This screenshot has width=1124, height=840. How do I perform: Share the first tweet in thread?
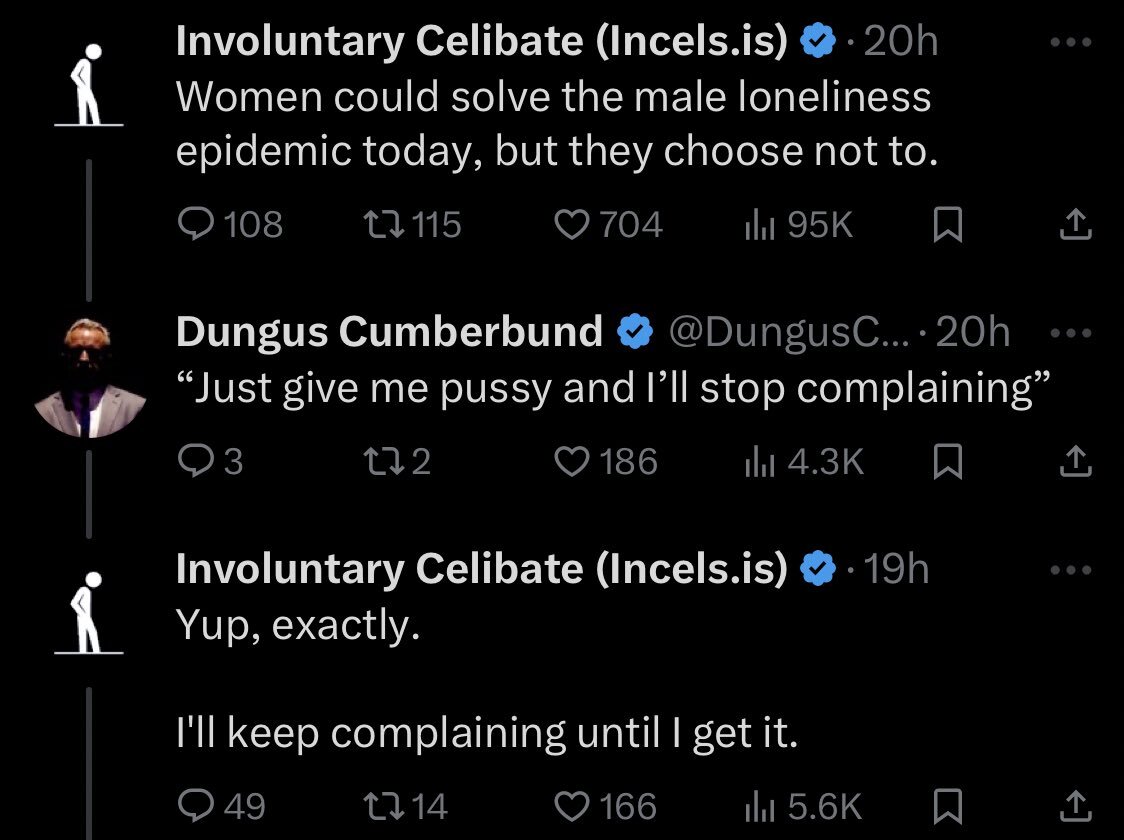tap(1075, 226)
